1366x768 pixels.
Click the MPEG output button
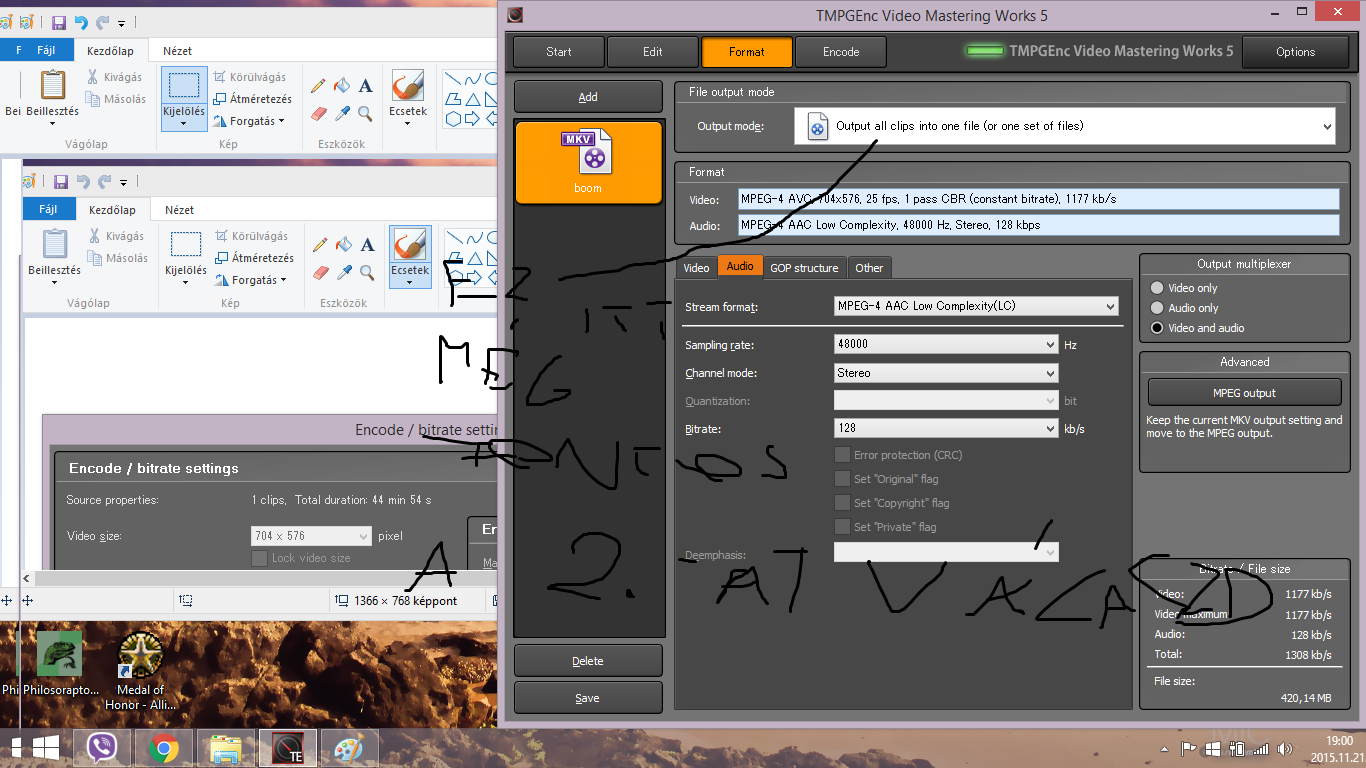1244,393
